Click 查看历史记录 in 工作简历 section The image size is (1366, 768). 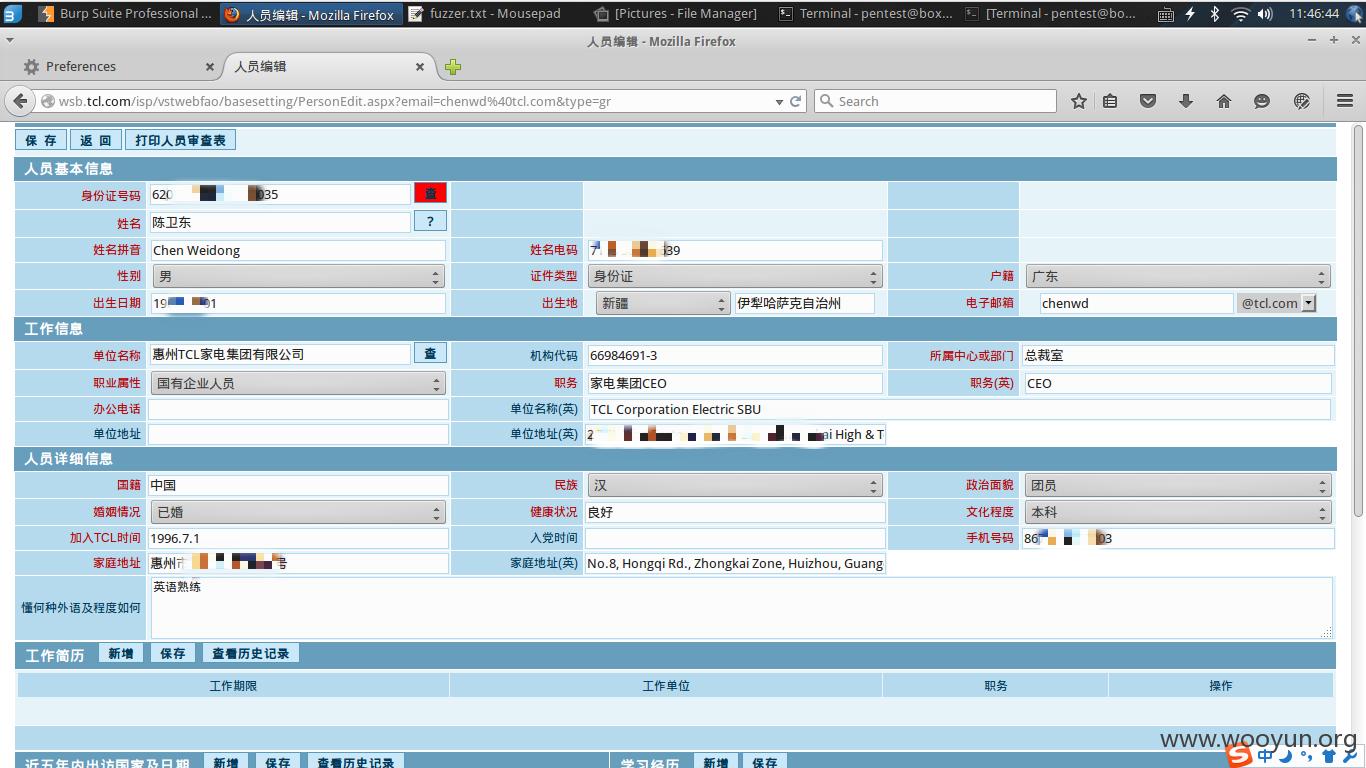(x=250, y=653)
